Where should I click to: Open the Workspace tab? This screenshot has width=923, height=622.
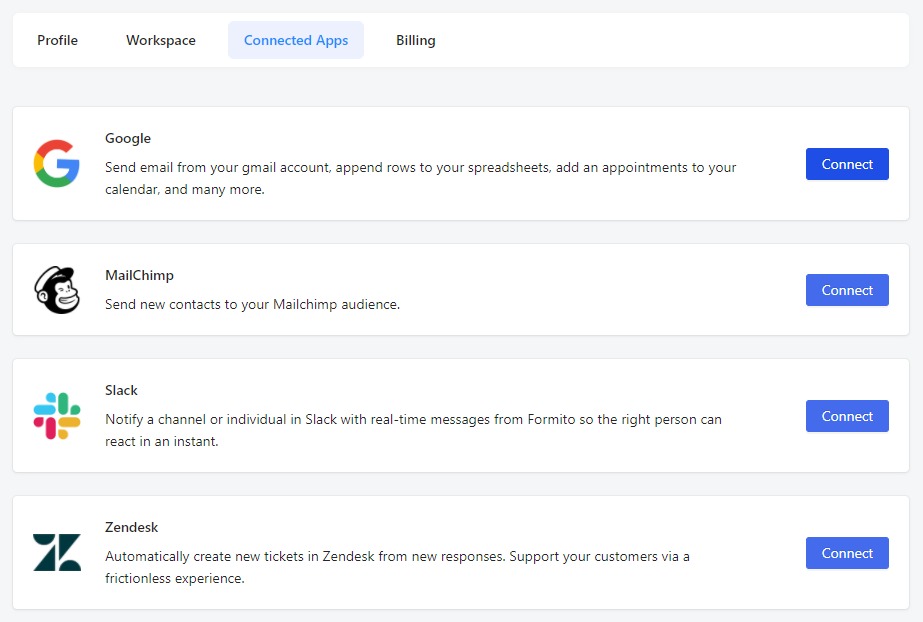[x=160, y=40]
